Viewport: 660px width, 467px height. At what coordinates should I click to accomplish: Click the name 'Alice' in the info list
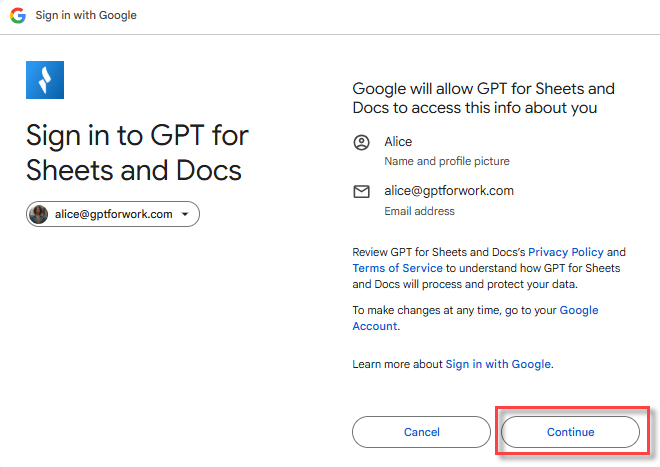point(398,142)
